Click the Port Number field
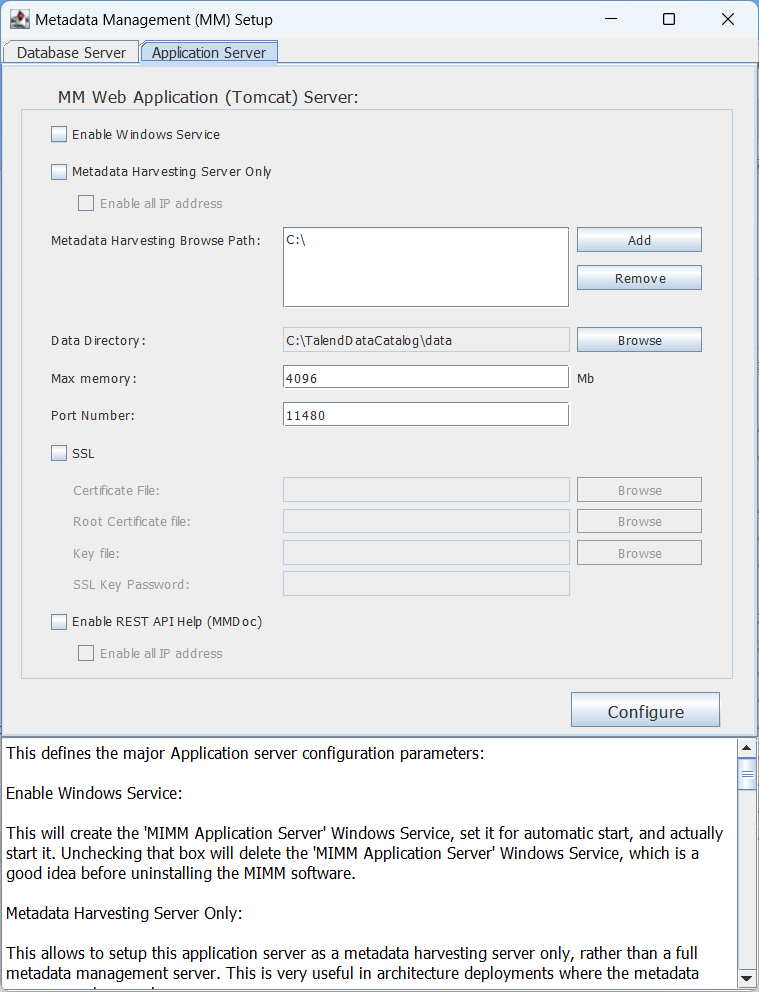 425,413
